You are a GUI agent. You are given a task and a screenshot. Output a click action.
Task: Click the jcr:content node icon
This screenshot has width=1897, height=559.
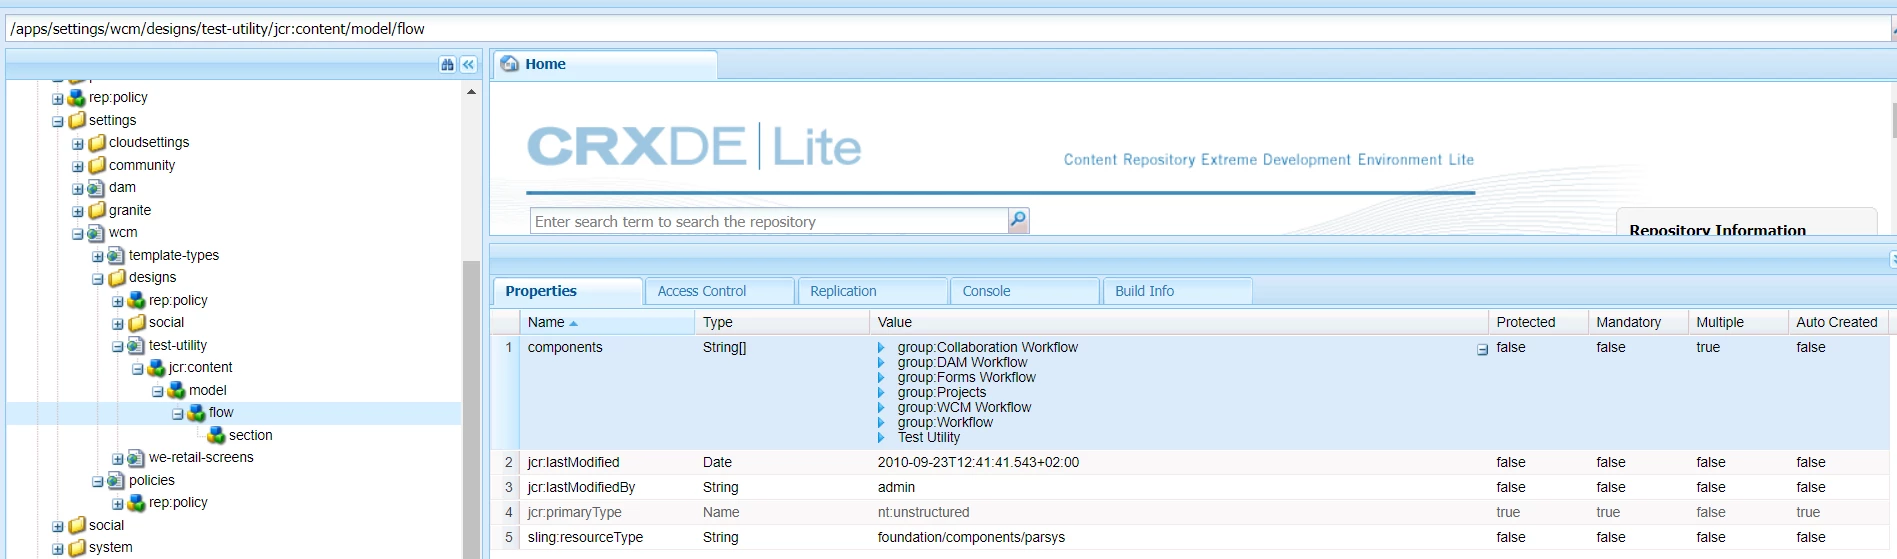pyautogui.click(x=157, y=368)
